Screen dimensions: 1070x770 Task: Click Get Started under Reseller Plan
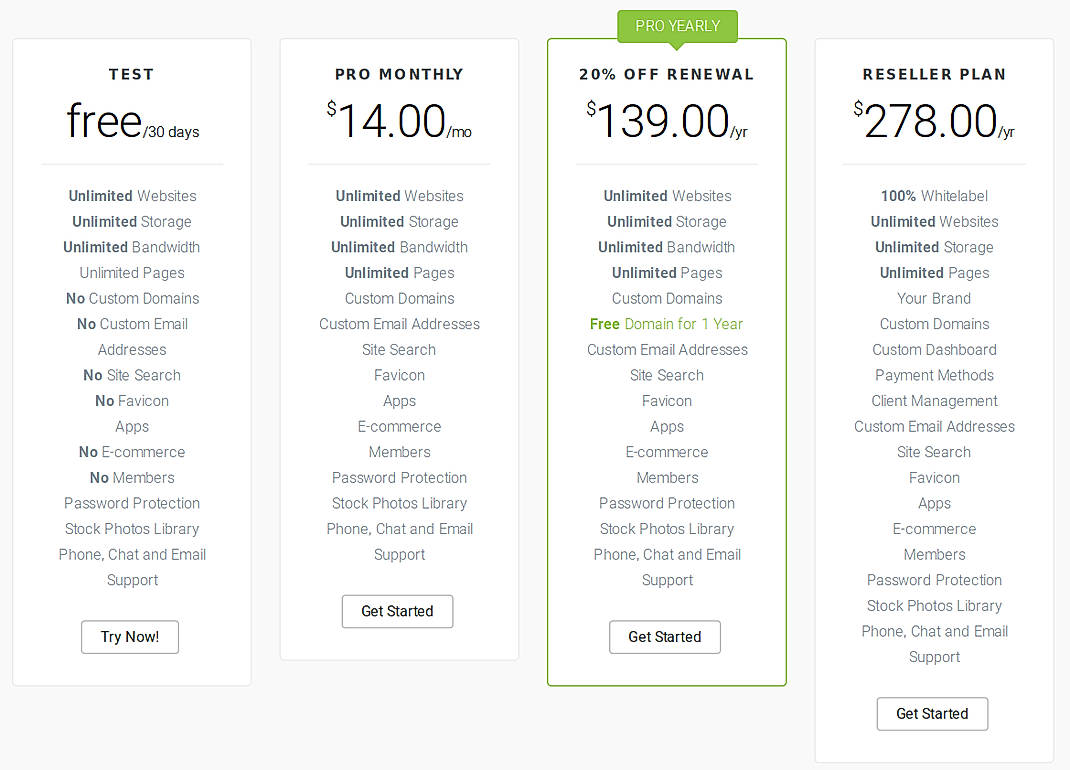click(x=932, y=714)
